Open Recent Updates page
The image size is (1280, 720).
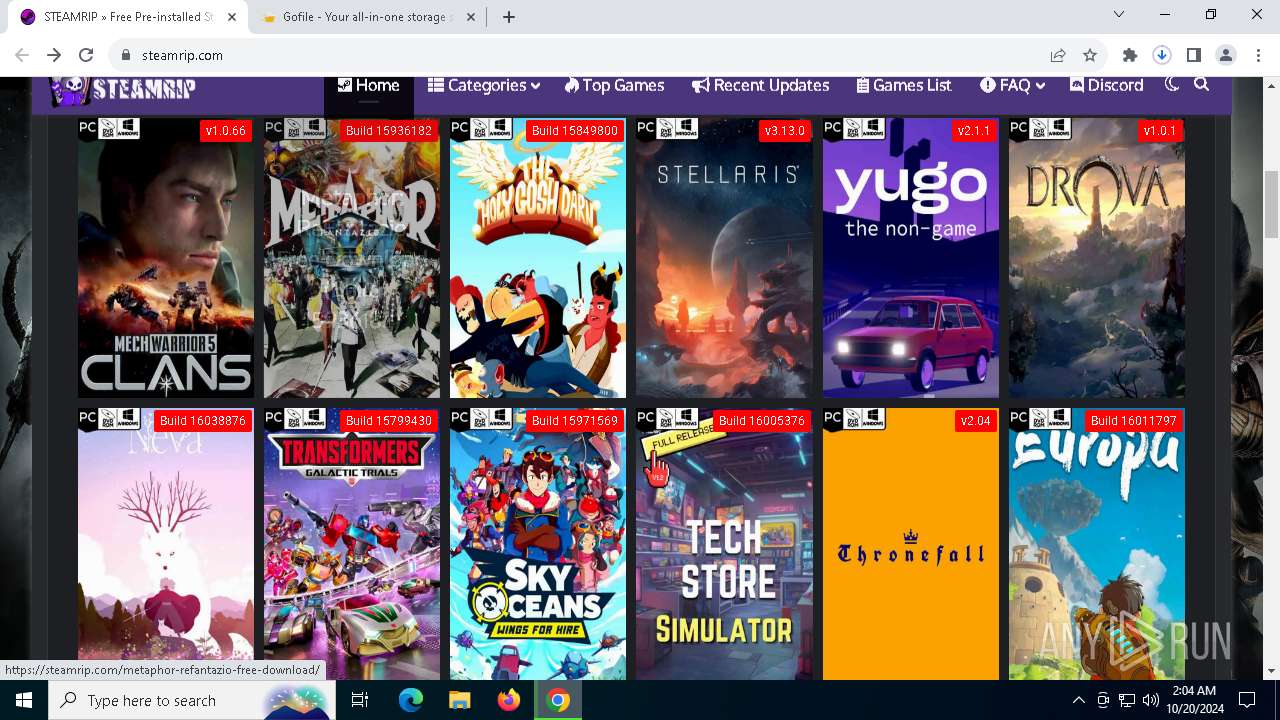[x=760, y=86]
